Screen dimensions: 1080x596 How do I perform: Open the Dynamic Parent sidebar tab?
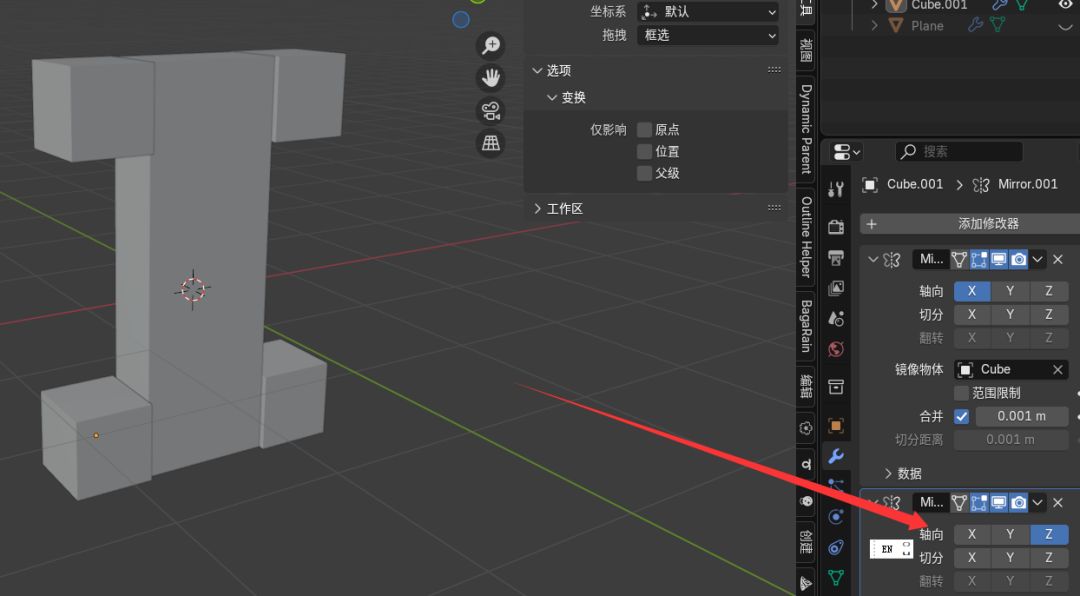(806, 128)
